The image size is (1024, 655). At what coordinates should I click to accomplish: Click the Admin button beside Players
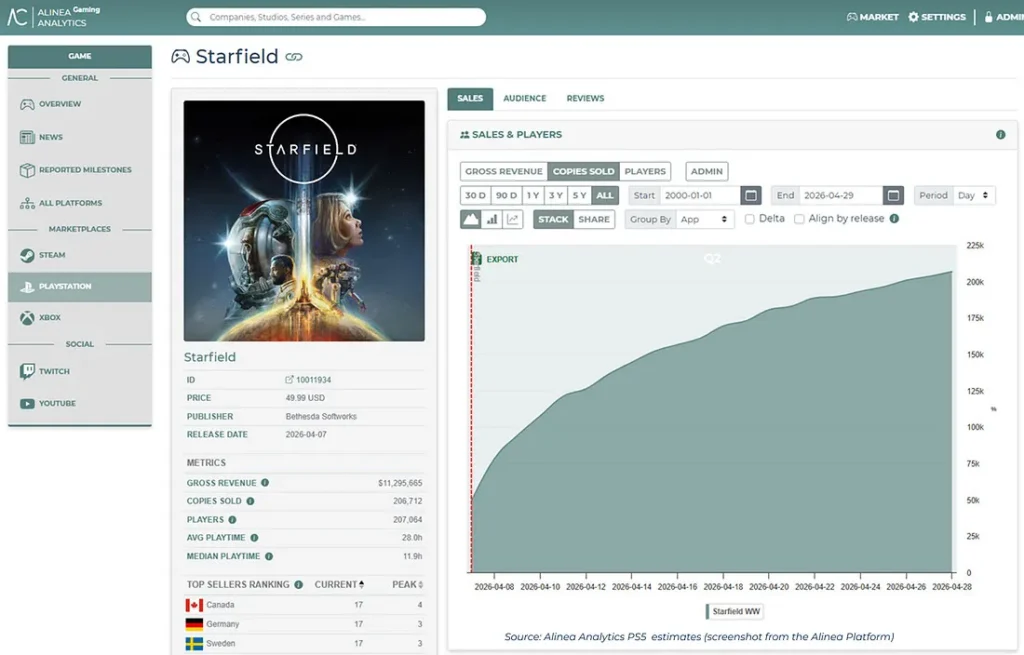(707, 171)
